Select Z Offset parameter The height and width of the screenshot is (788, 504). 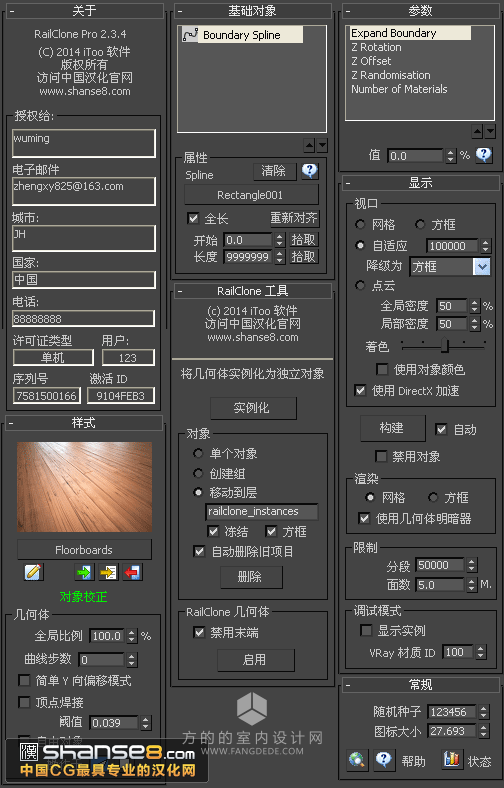click(x=371, y=61)
